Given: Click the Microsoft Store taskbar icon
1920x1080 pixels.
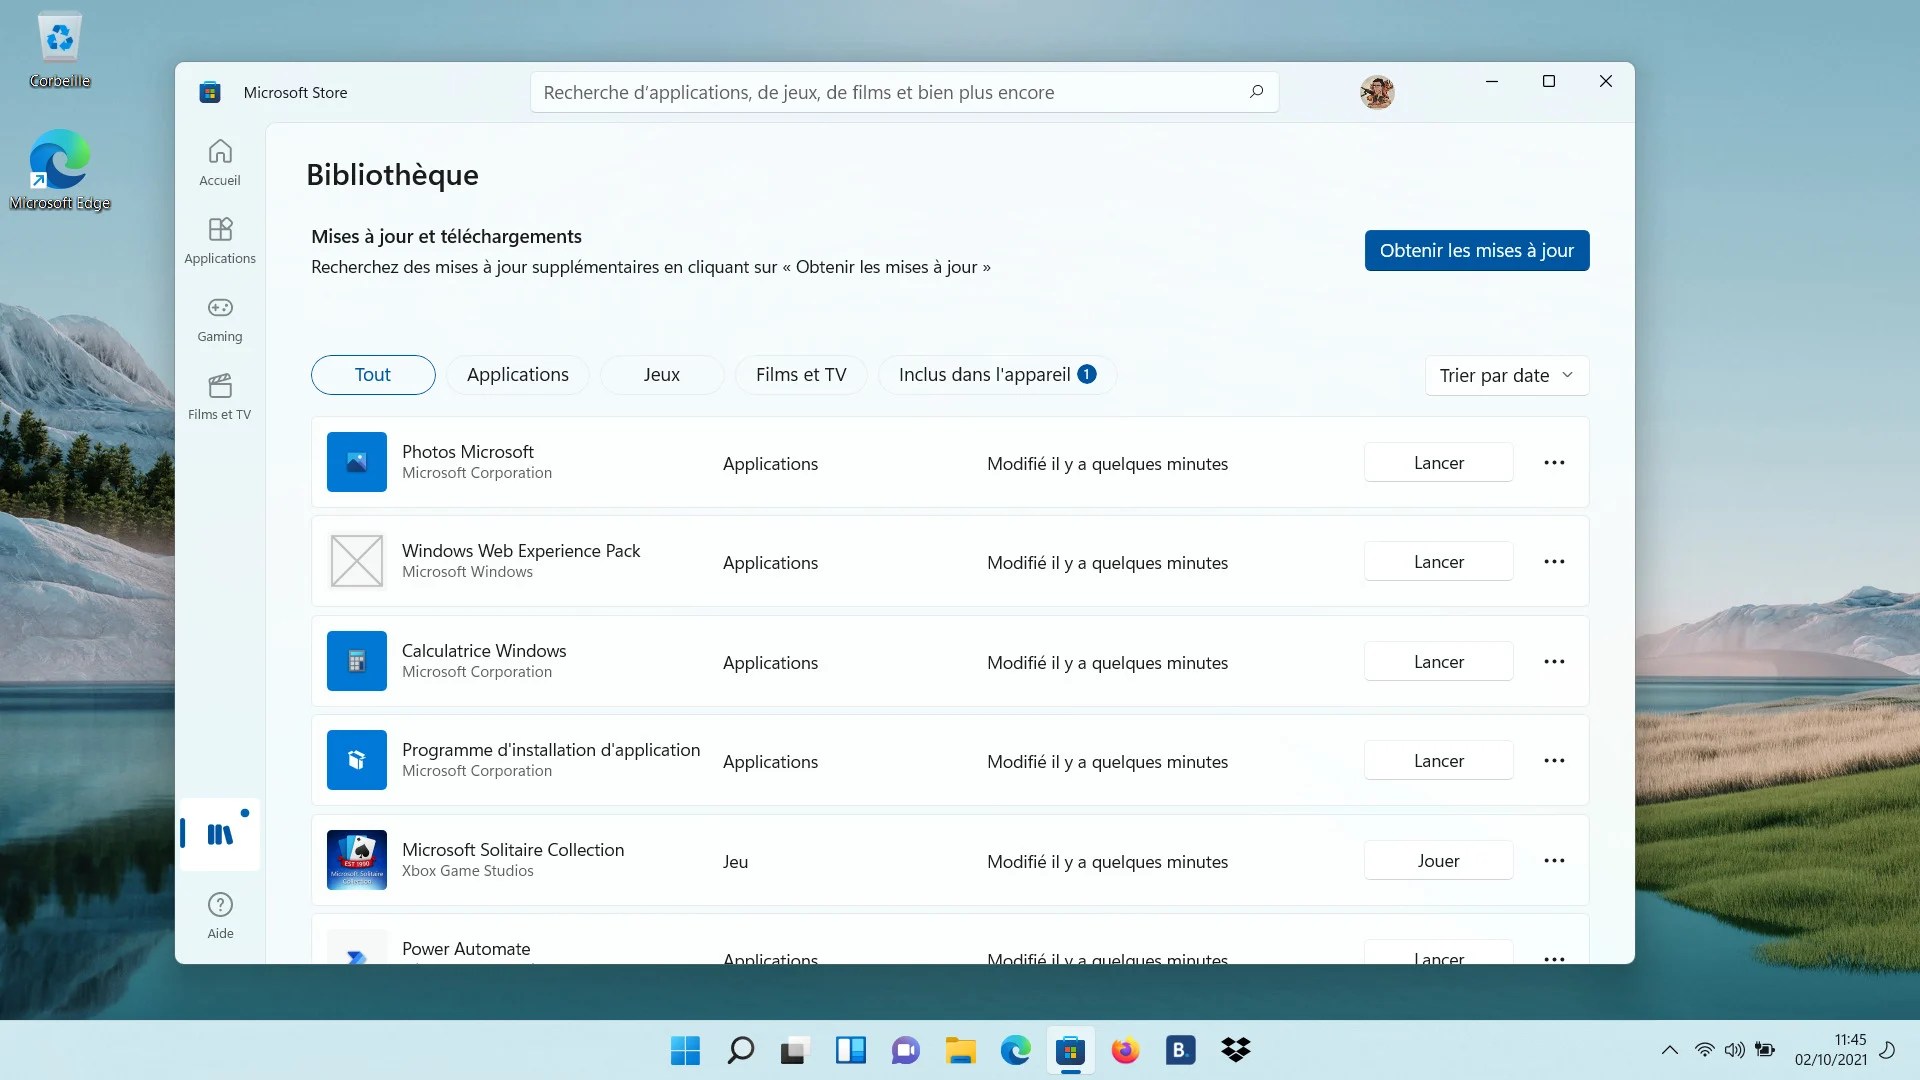Looking at the screenshot, I should point(1070,1050).
